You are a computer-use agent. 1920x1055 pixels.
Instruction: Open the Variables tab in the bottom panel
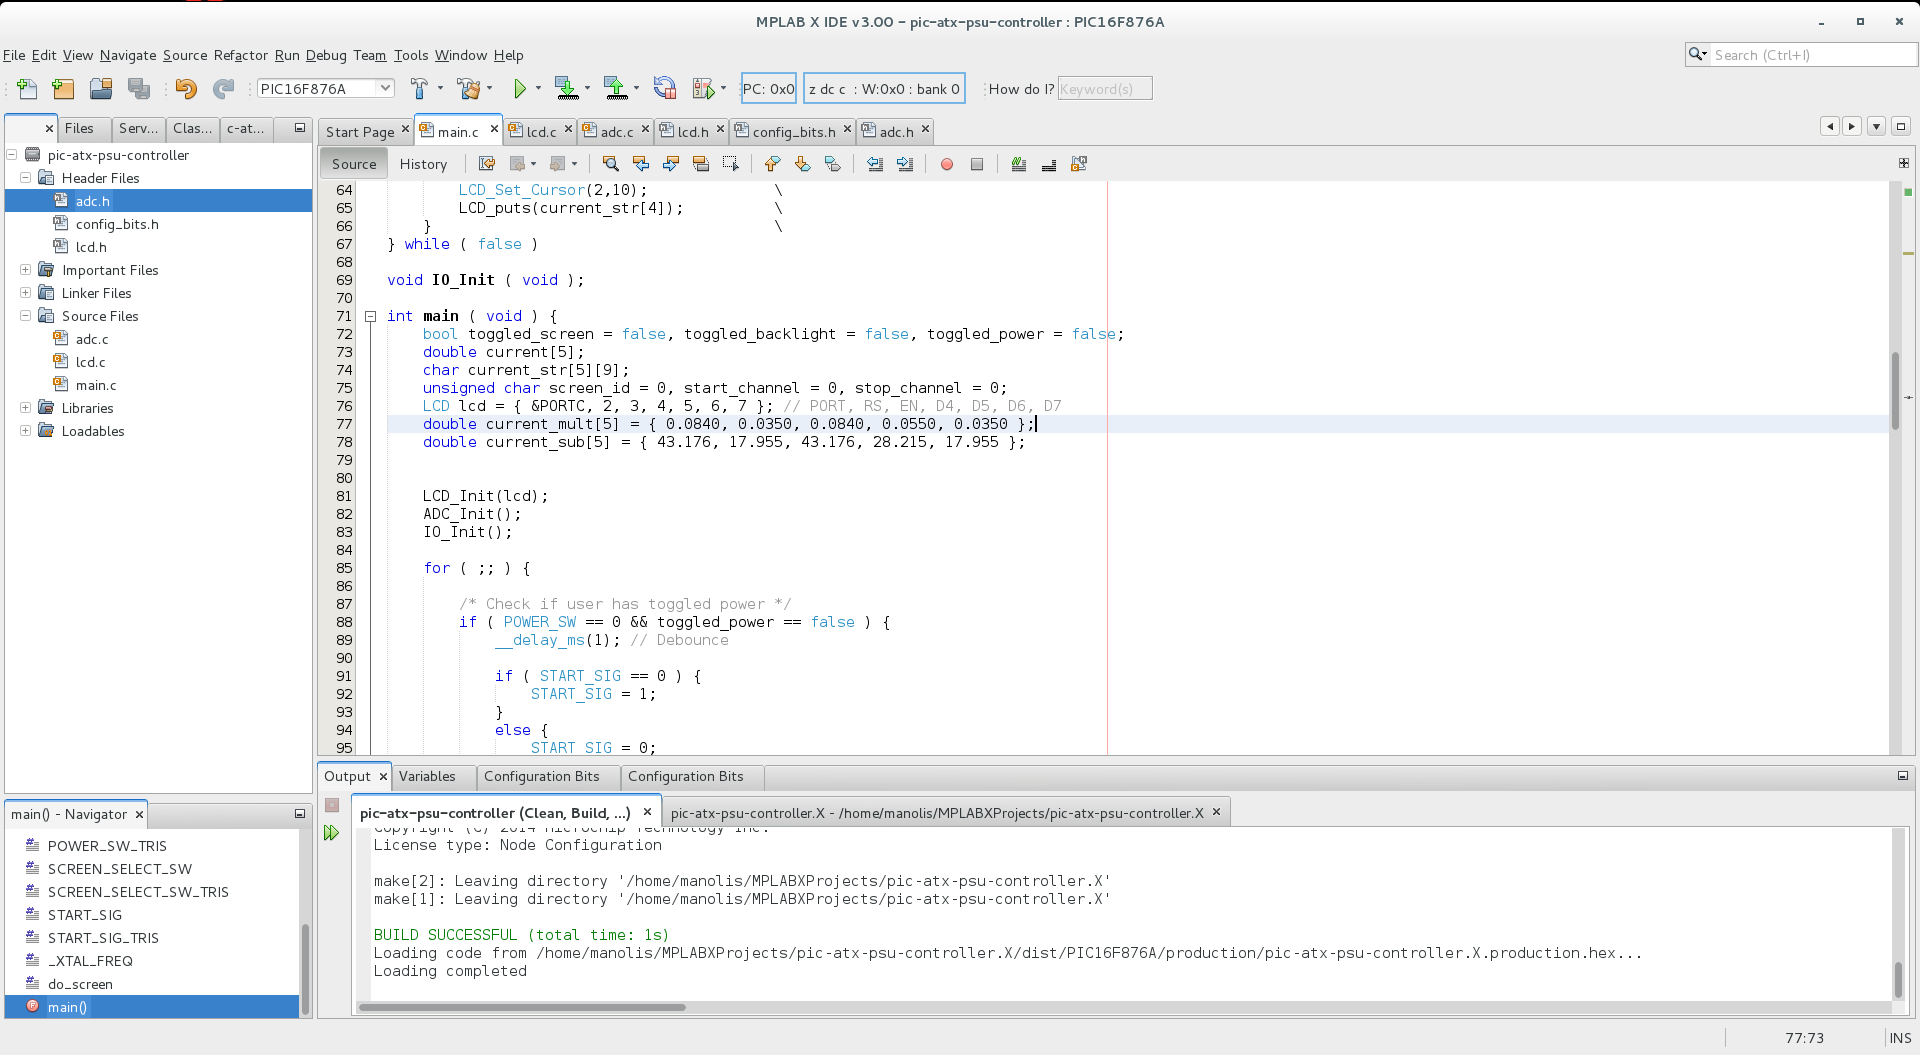[427, 776]
